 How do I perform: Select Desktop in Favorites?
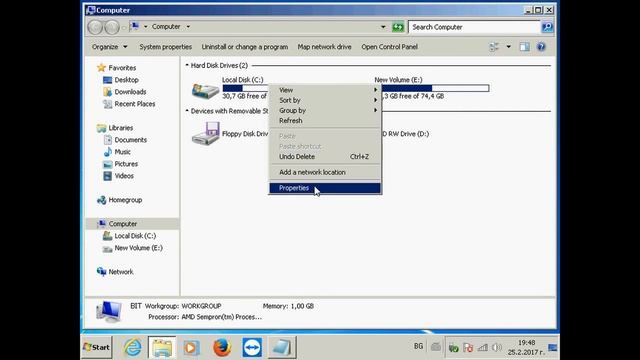tap(126, 80)
